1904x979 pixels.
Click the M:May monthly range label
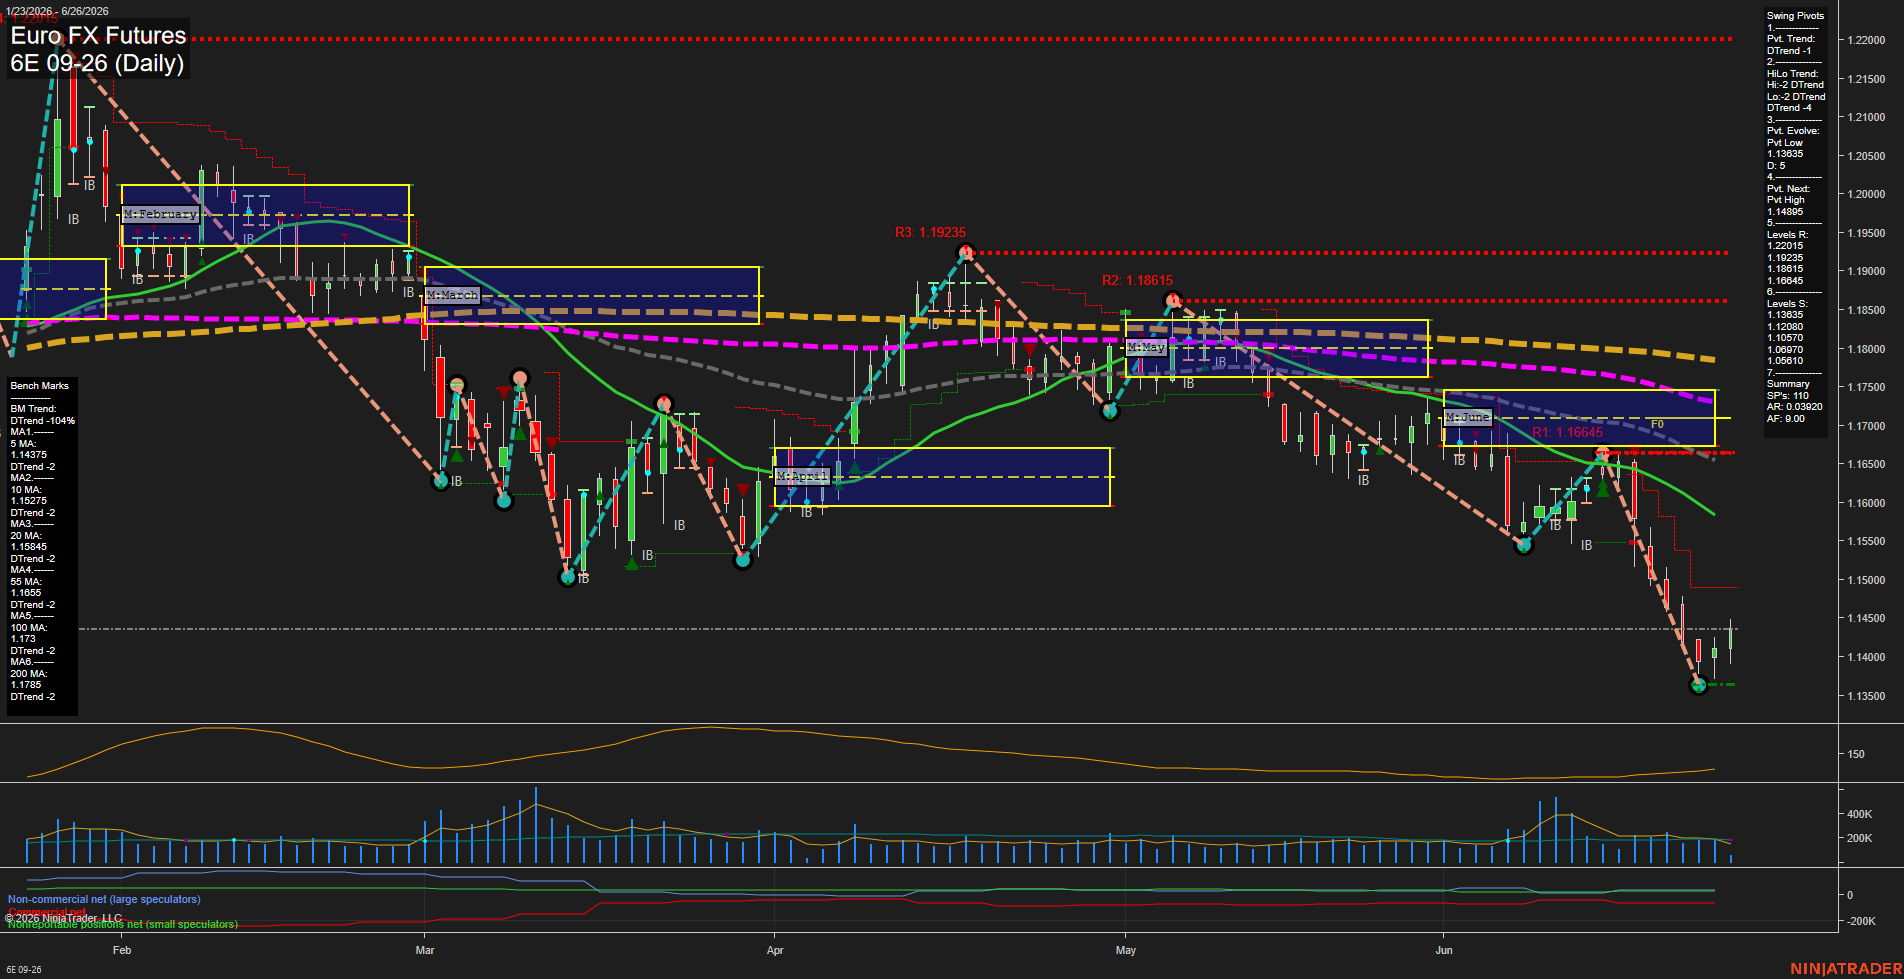click(1146, 347)
